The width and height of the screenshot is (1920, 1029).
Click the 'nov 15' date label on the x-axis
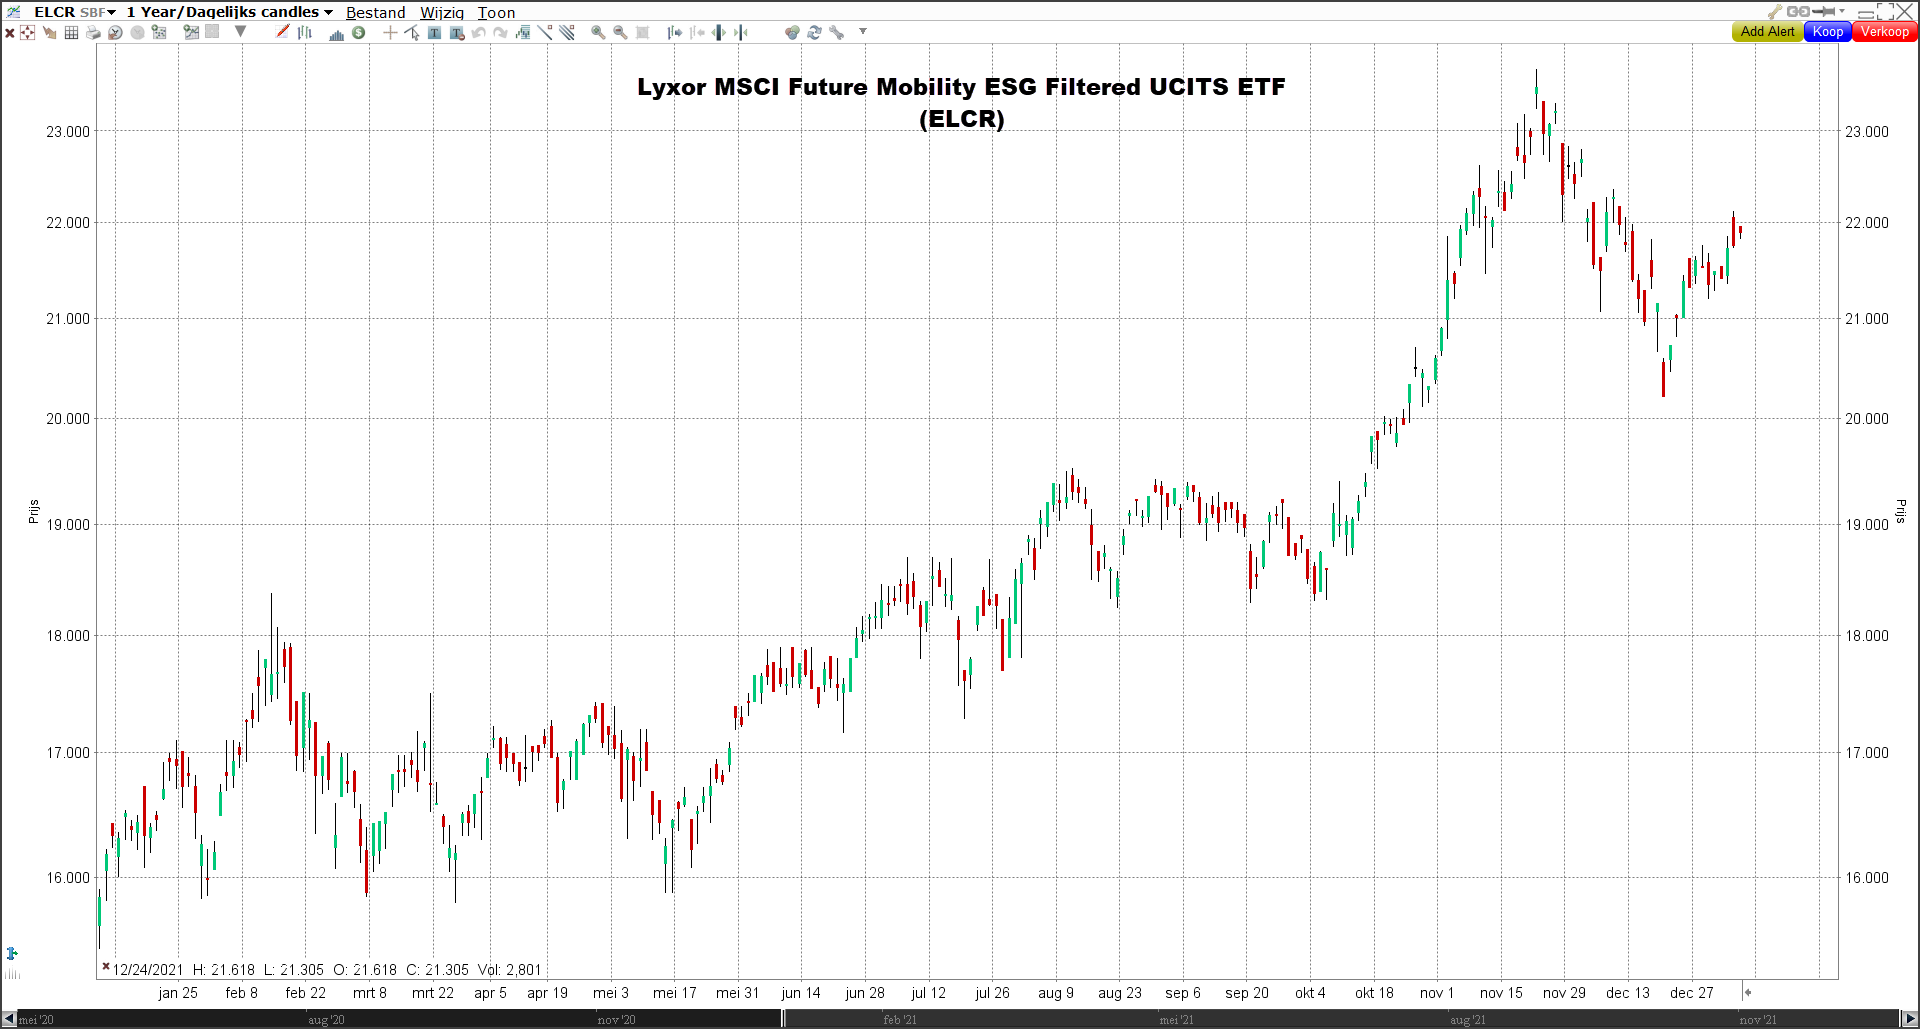(1501, 993)
